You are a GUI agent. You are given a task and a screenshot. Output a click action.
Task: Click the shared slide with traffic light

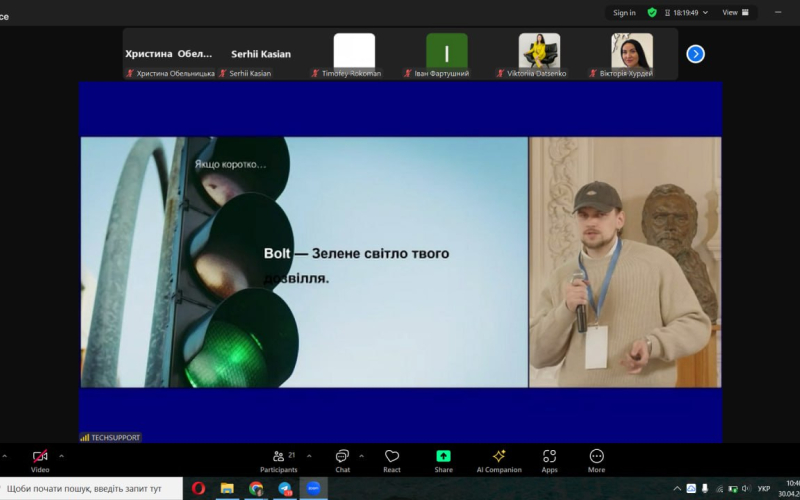[304, 262]
